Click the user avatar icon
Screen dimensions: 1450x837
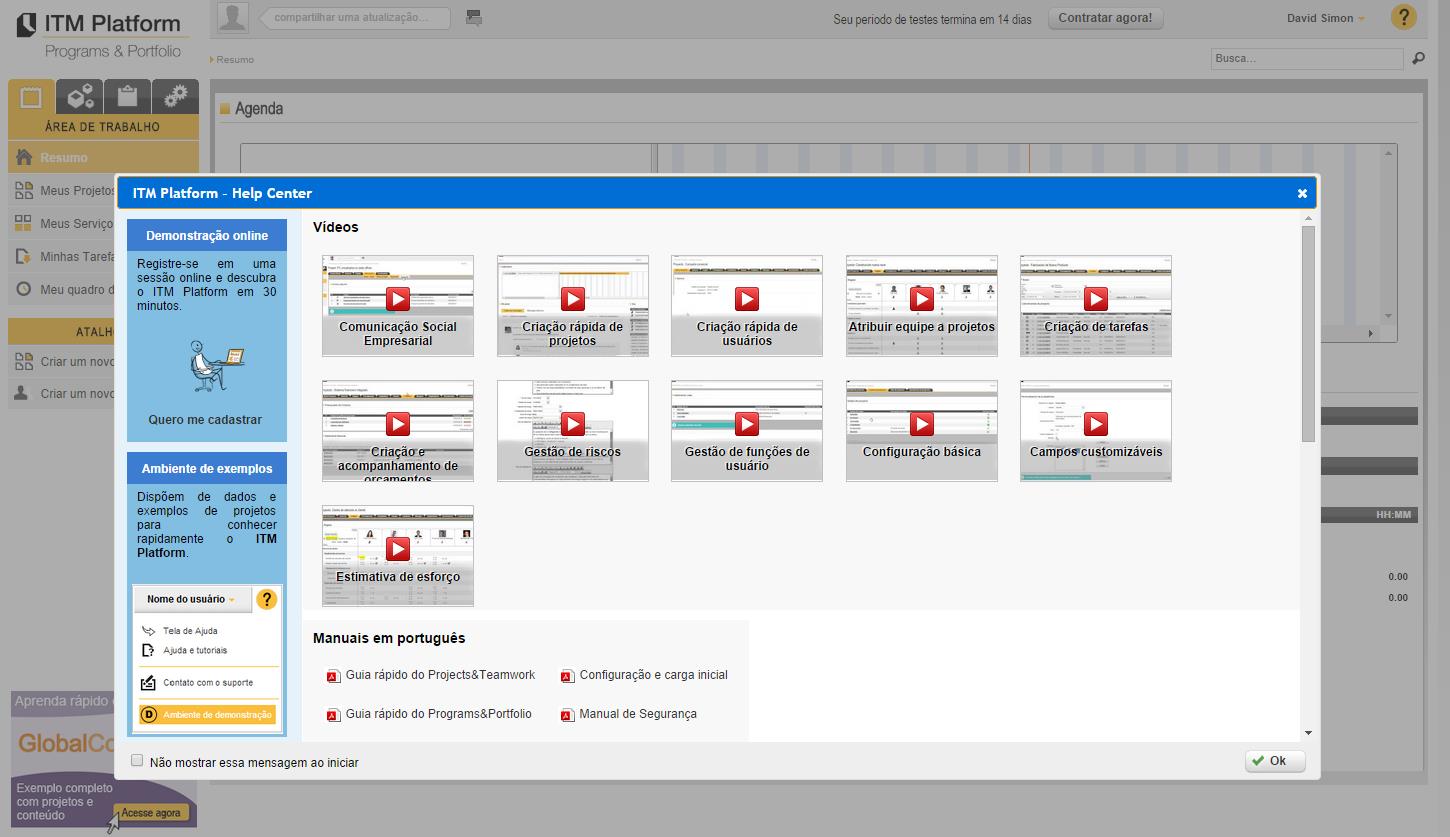click(233, 17)
